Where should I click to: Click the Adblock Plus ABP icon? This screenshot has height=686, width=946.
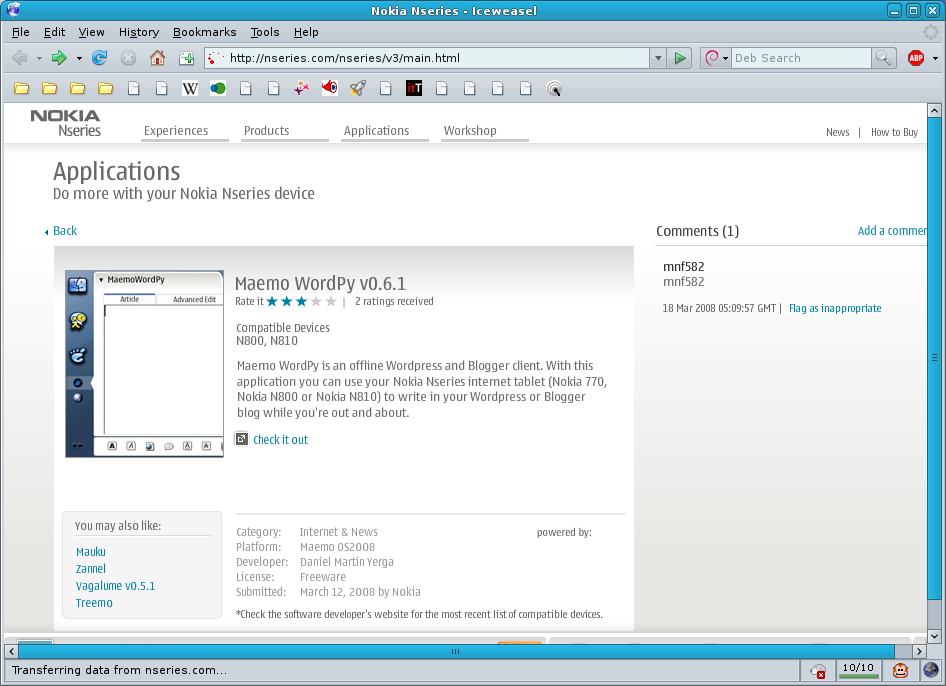[x=915, y=58]
